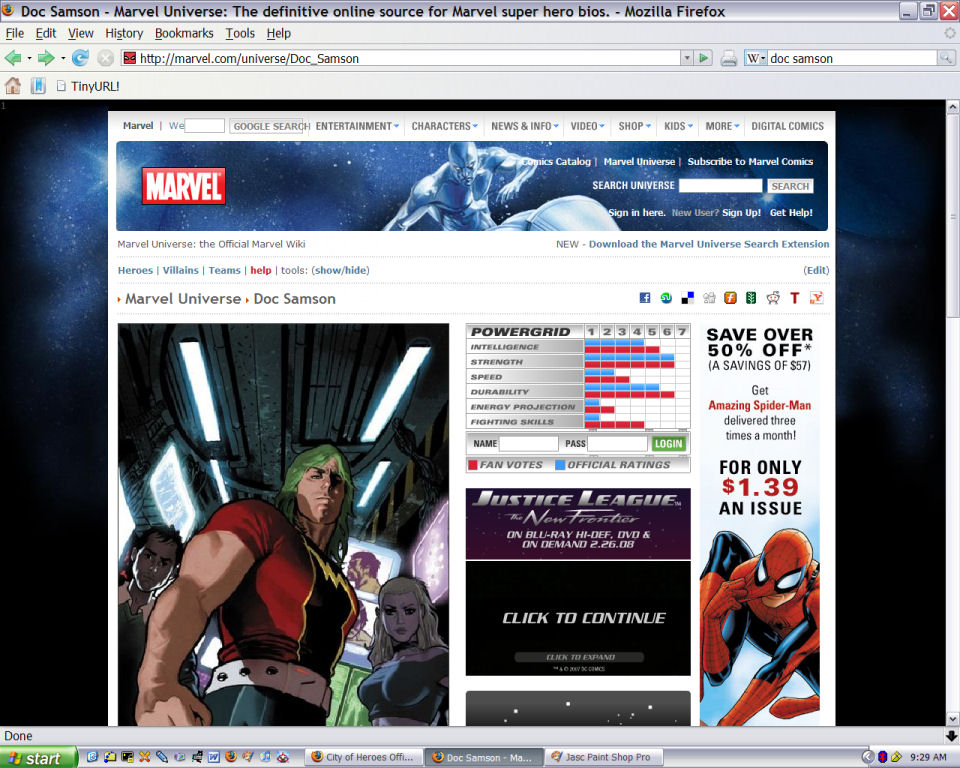Screen dimensions: 960x768
Task: Open the Bookmarks menu
Action: point(184,33)
